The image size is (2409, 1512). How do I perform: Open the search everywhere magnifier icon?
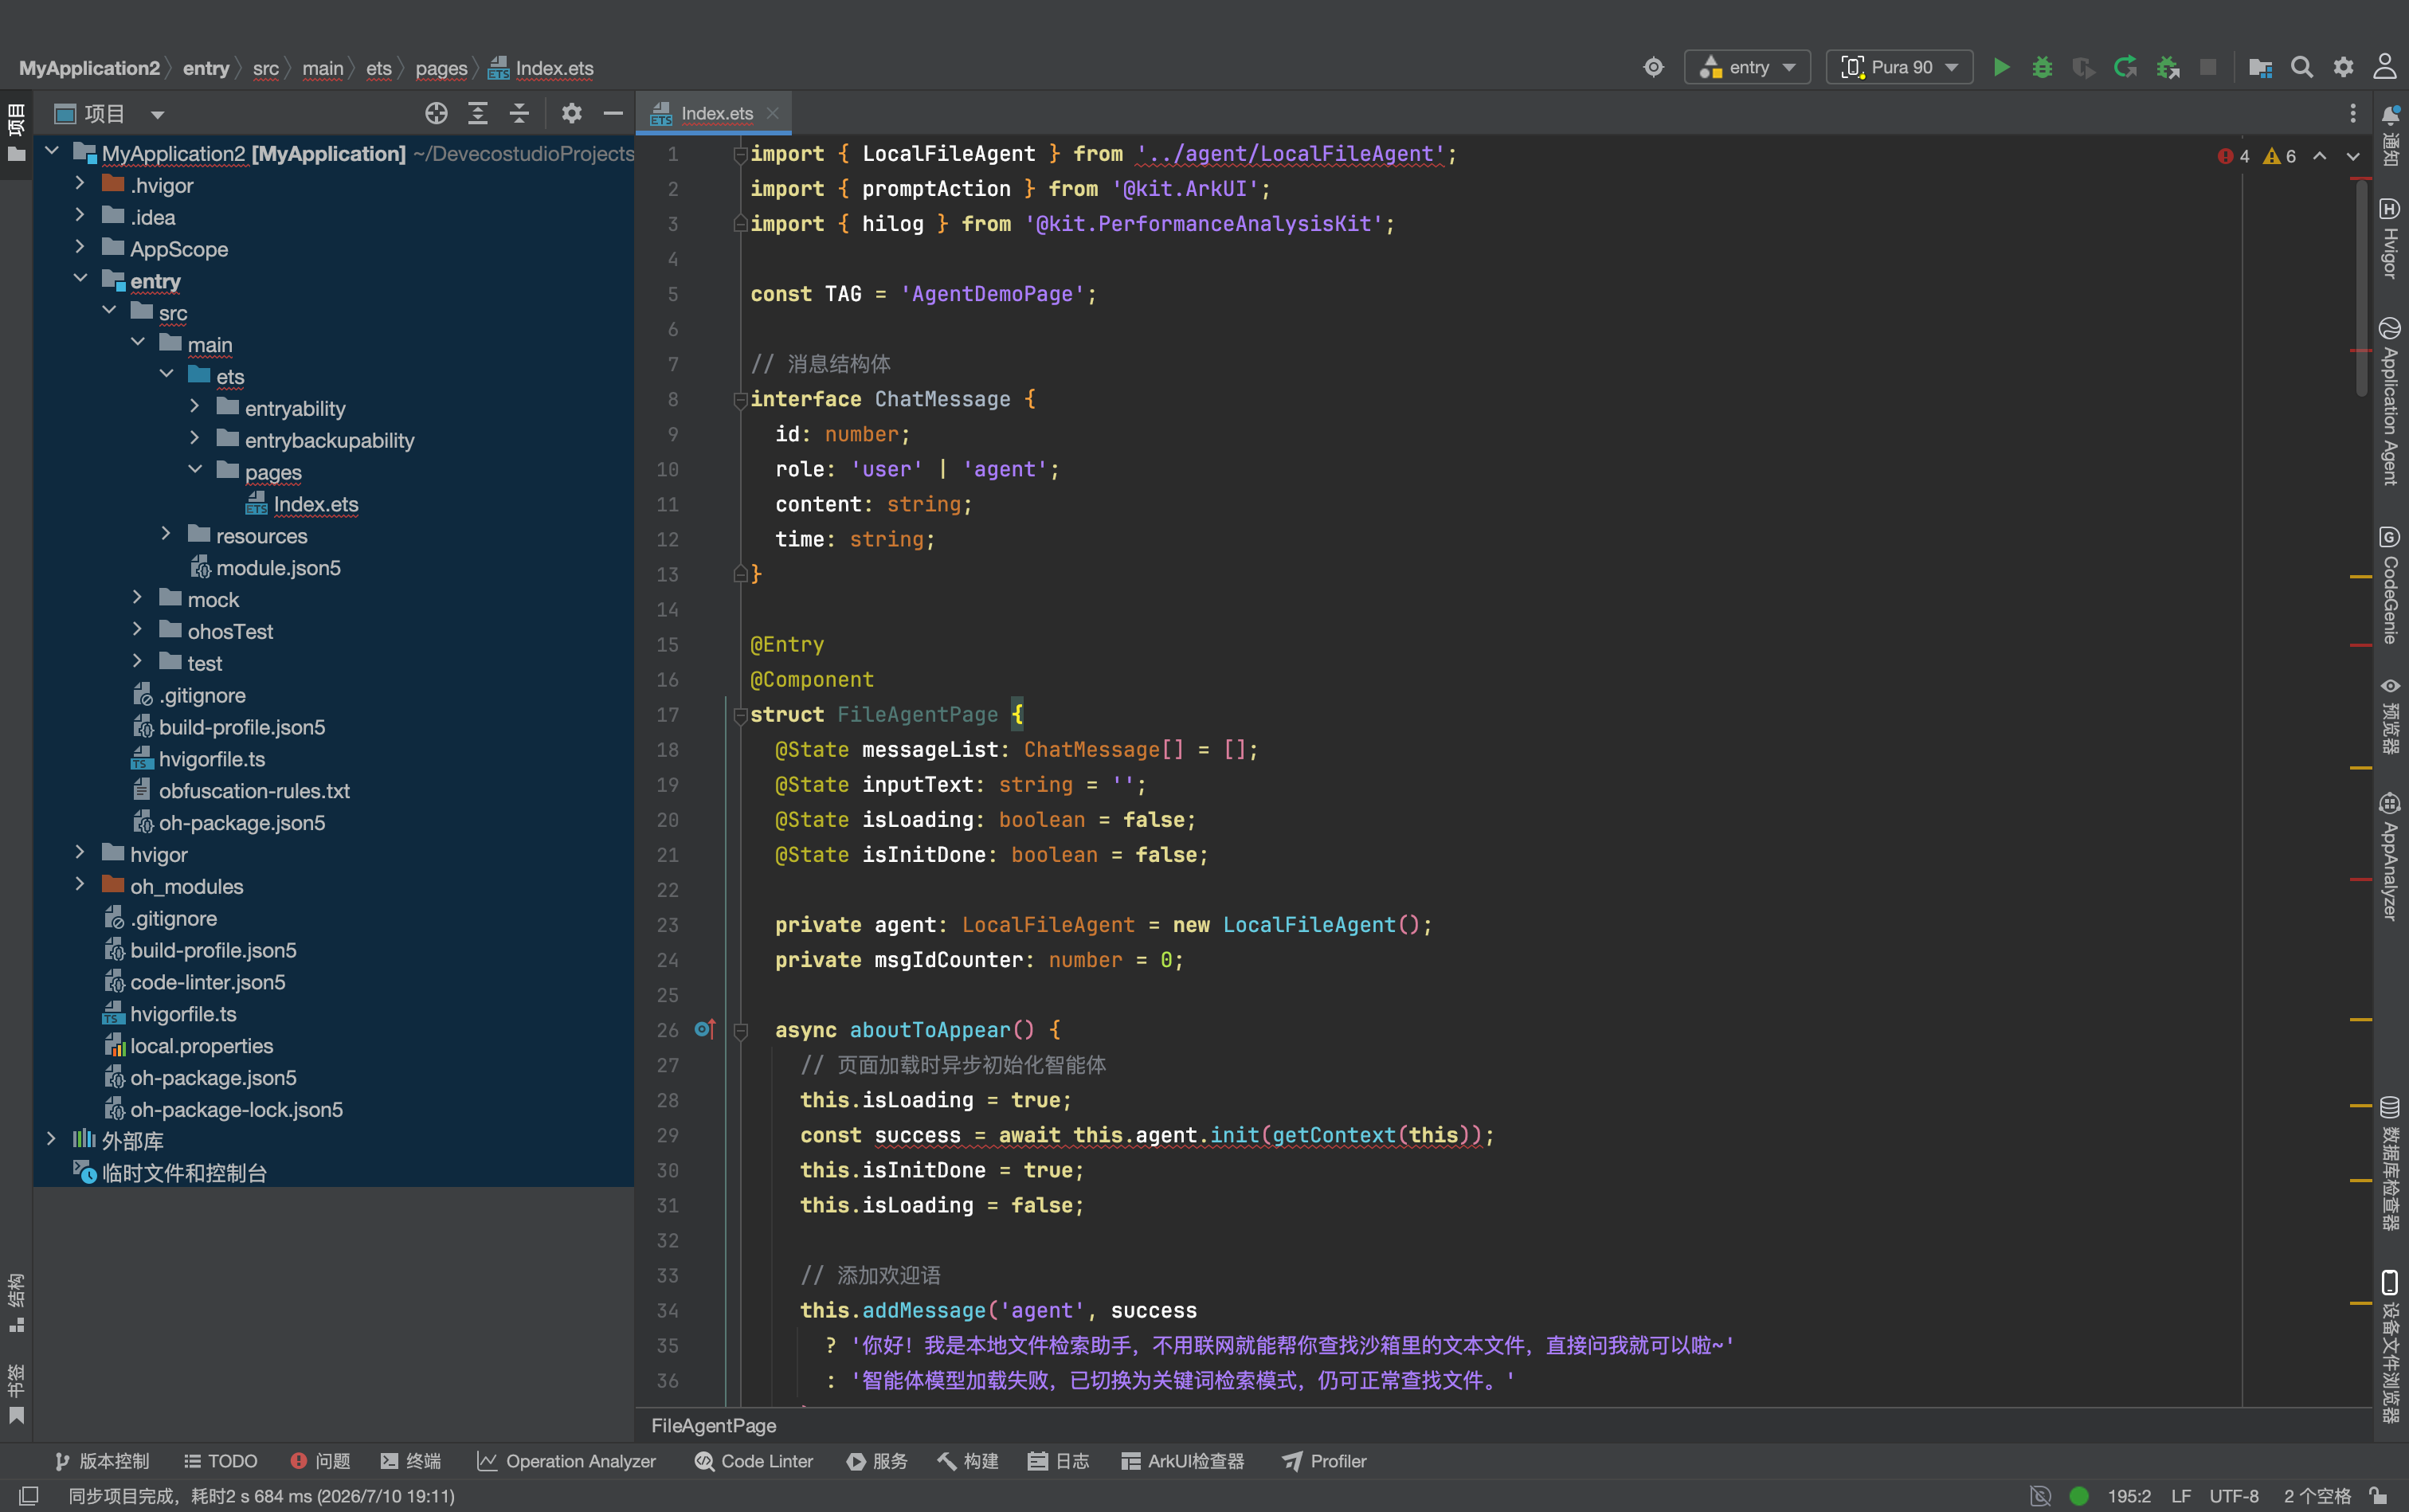point(2302,67)
